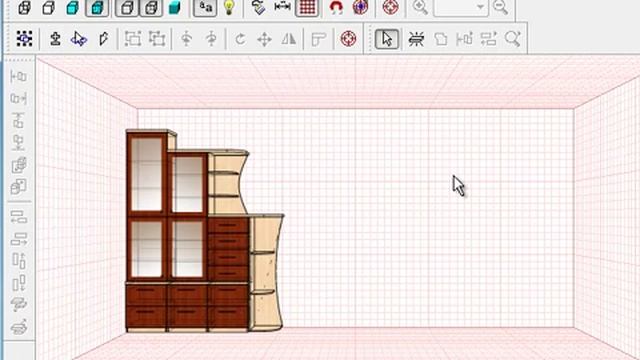Toggle the dimensions display icon

[282, 7]
